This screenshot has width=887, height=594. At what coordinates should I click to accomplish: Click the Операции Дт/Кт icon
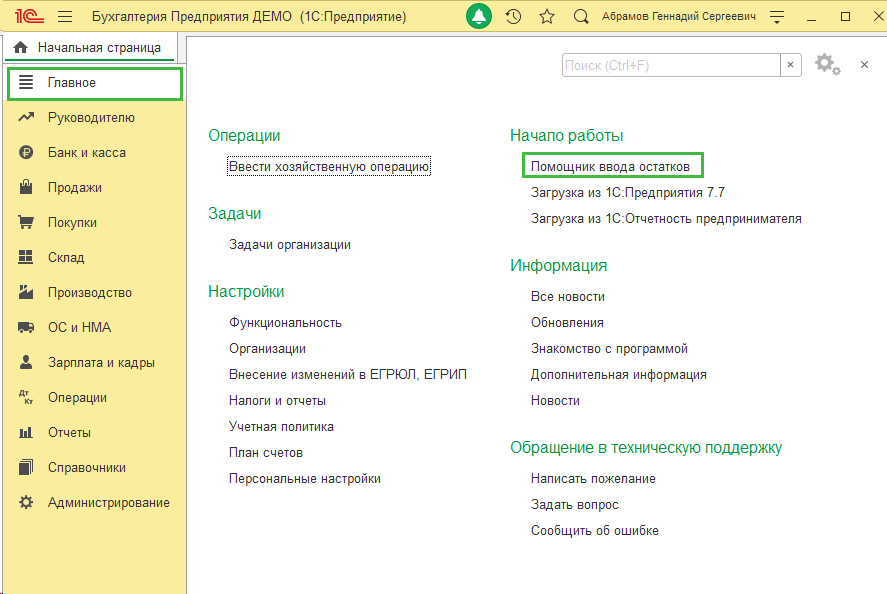(26, 397)
